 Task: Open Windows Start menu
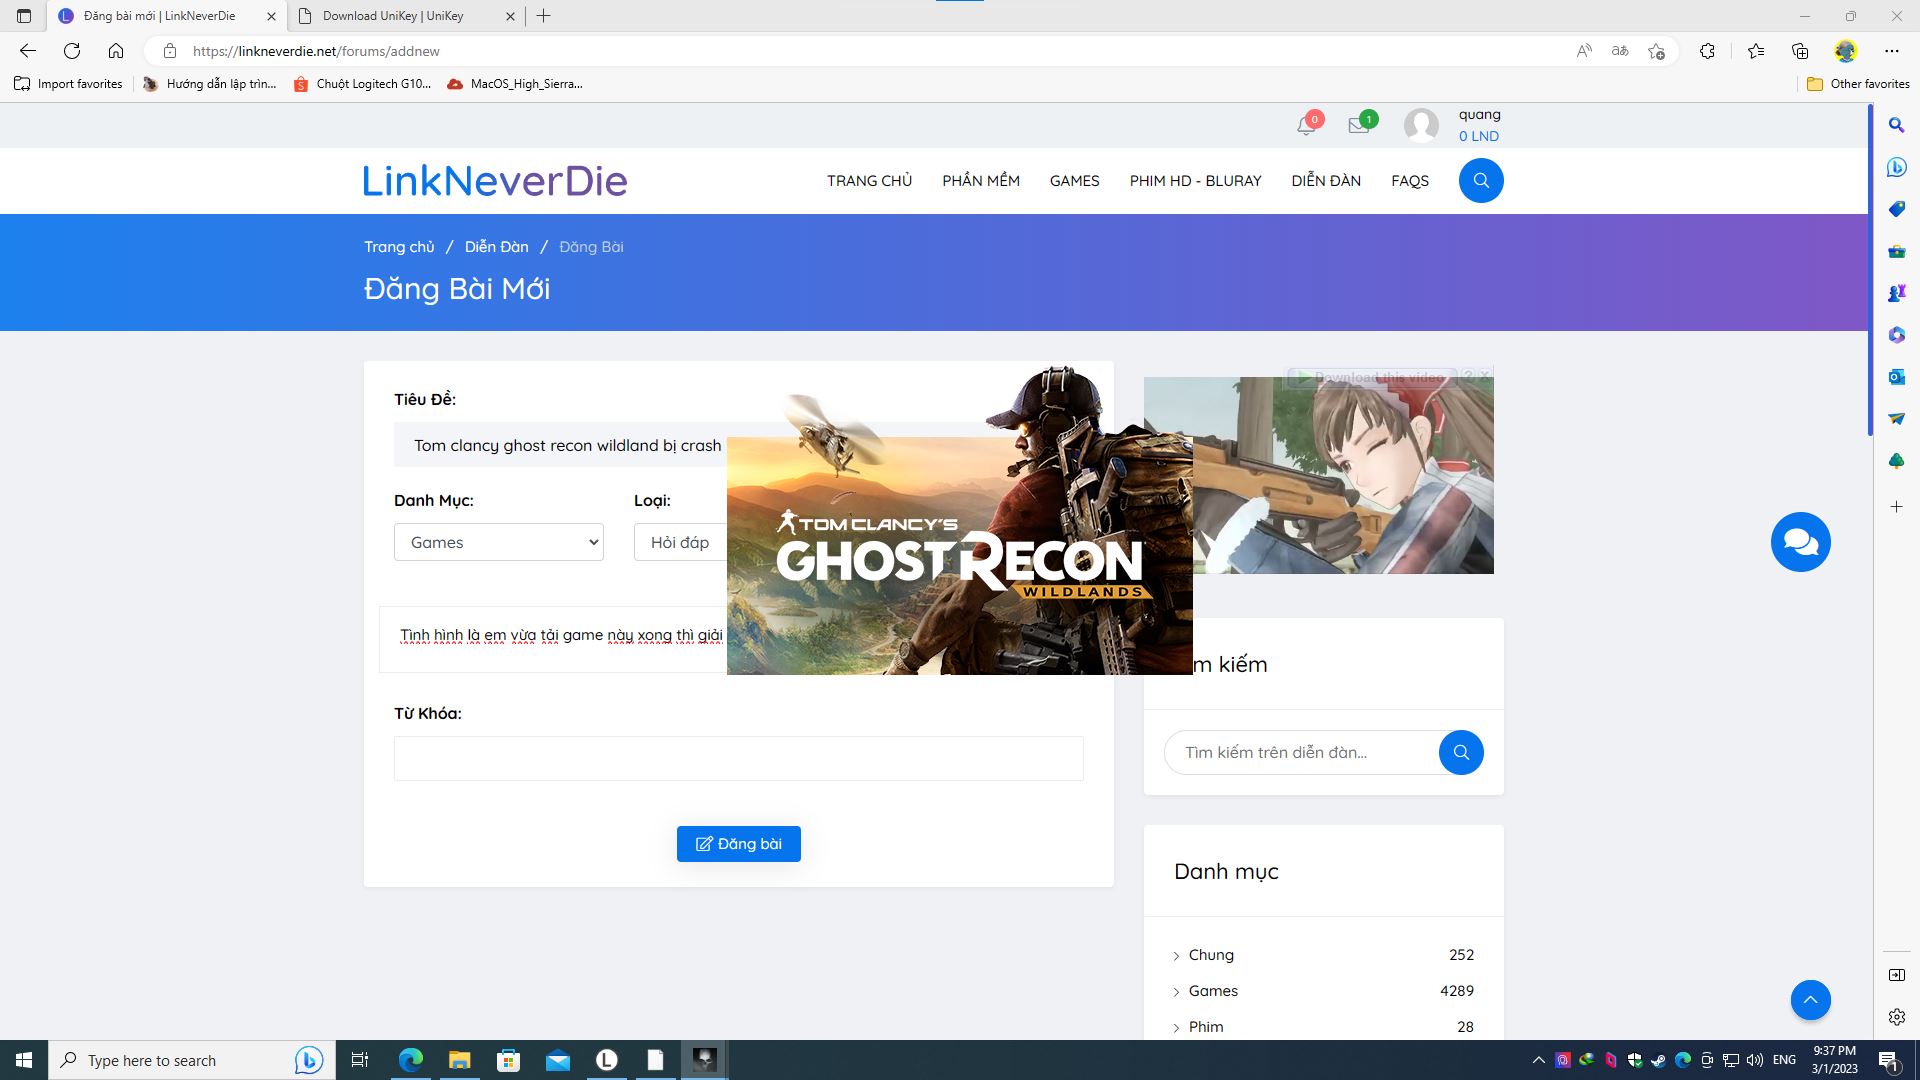24,1060
